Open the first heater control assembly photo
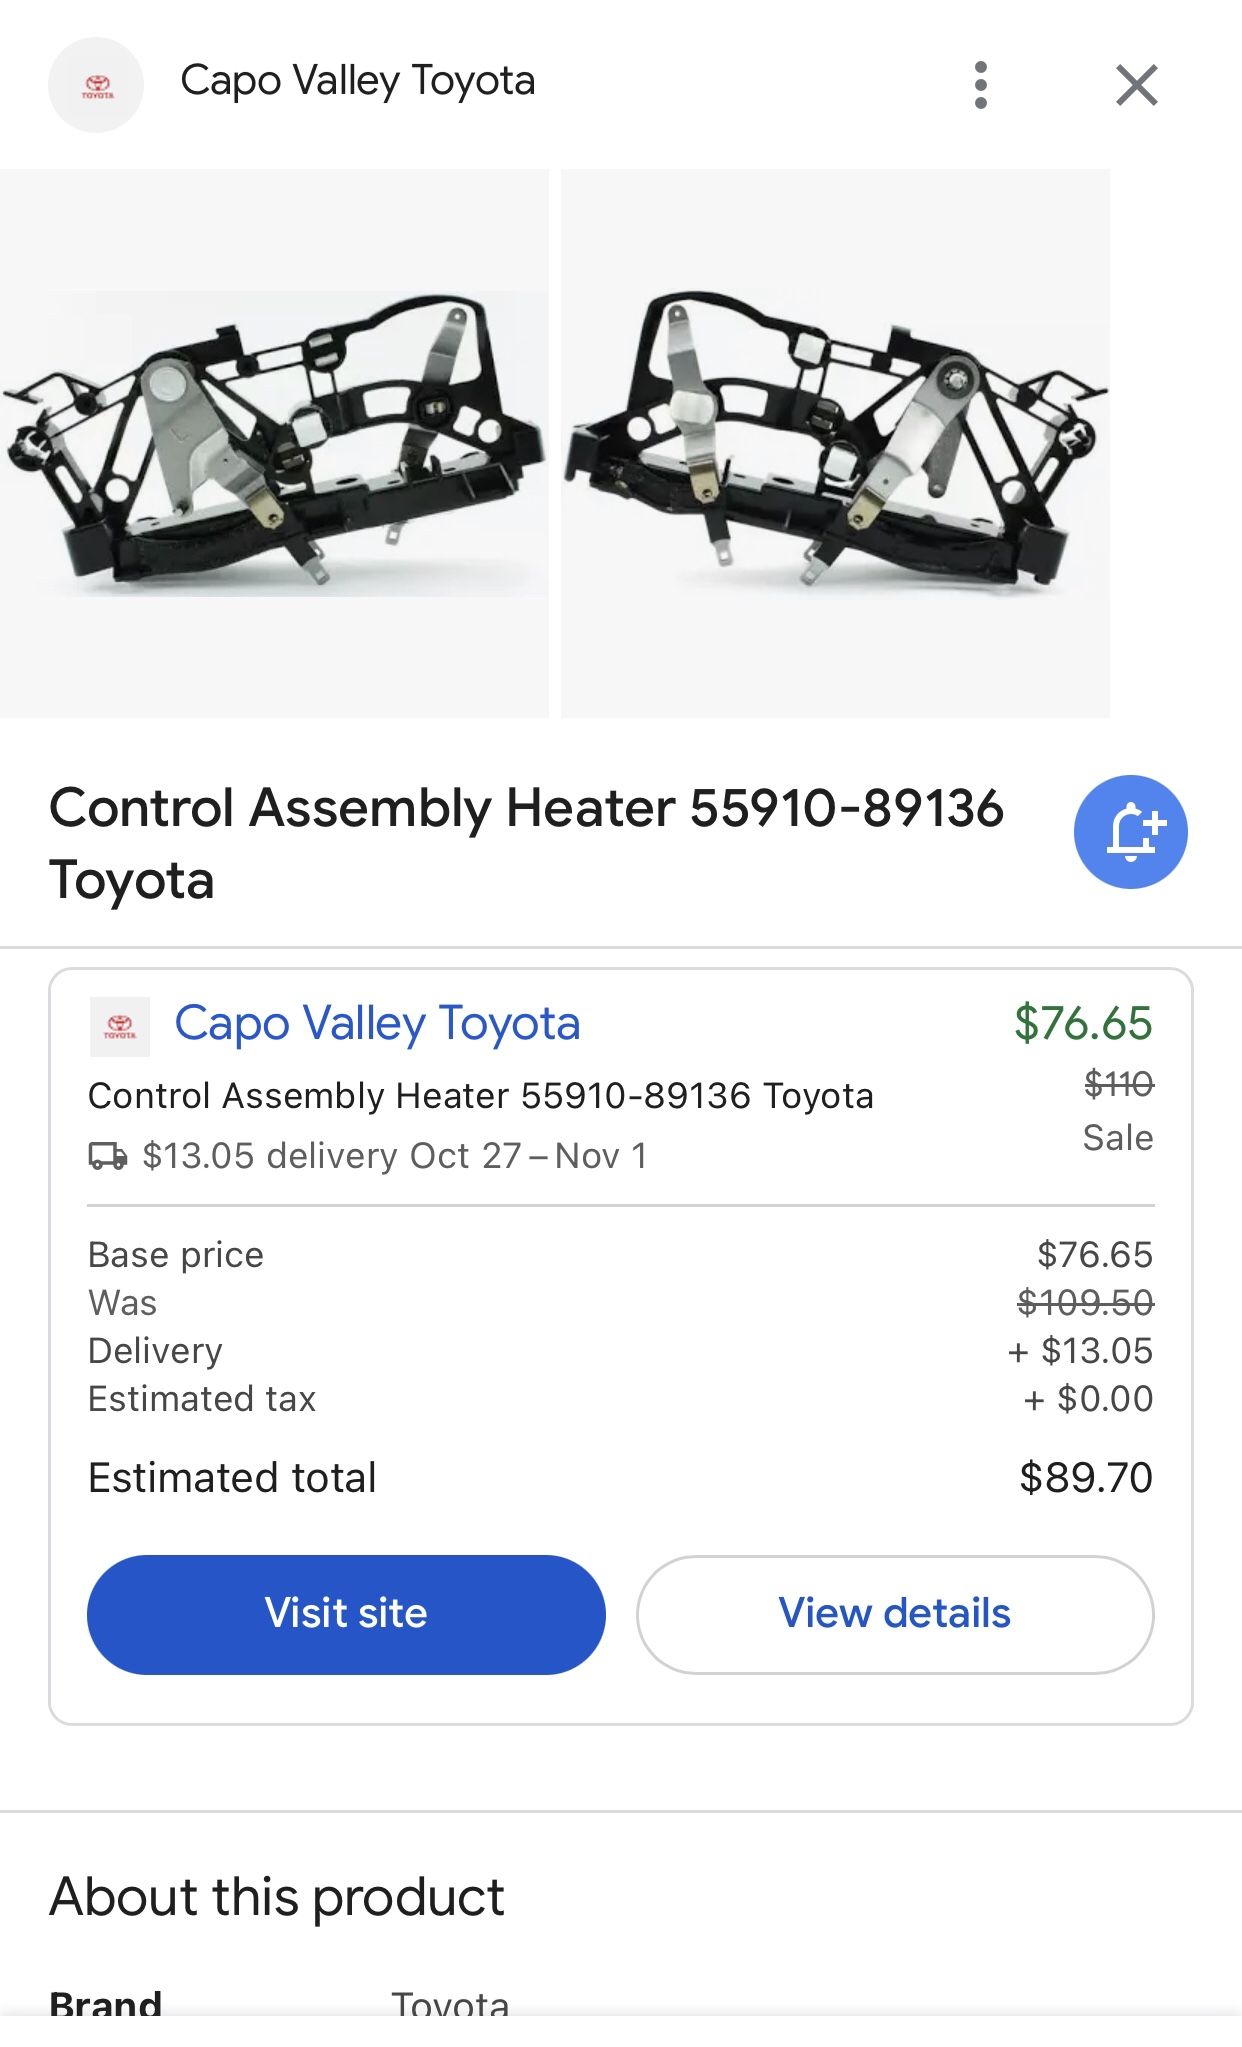Viewport: 1242px width, 2047px height. click(x=274, y=444)
